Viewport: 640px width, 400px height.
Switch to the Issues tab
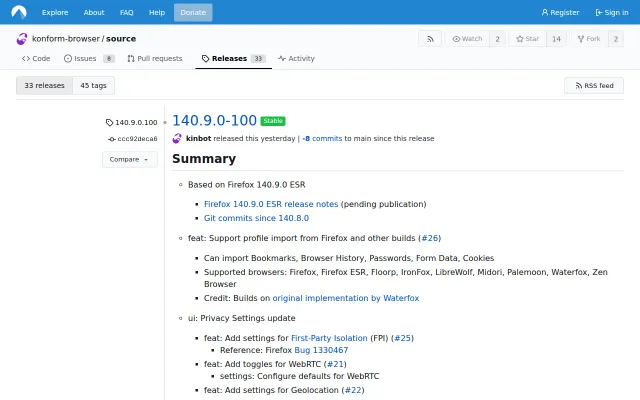pos(89,58)
